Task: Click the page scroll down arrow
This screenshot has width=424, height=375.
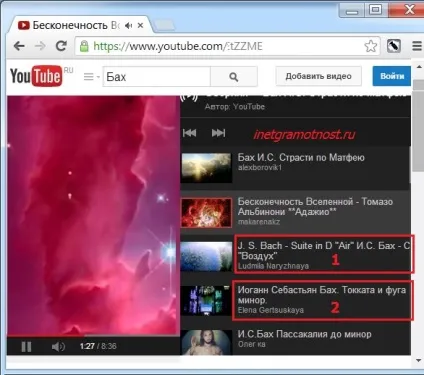Action: (x=419, y=360)
